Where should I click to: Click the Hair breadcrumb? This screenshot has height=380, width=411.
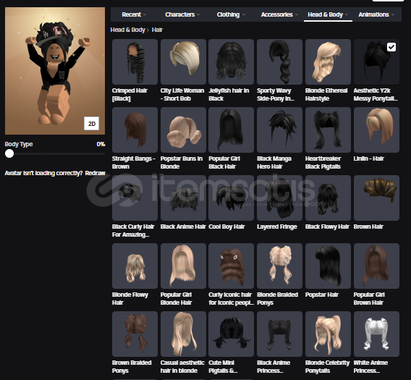pos(157,30)
